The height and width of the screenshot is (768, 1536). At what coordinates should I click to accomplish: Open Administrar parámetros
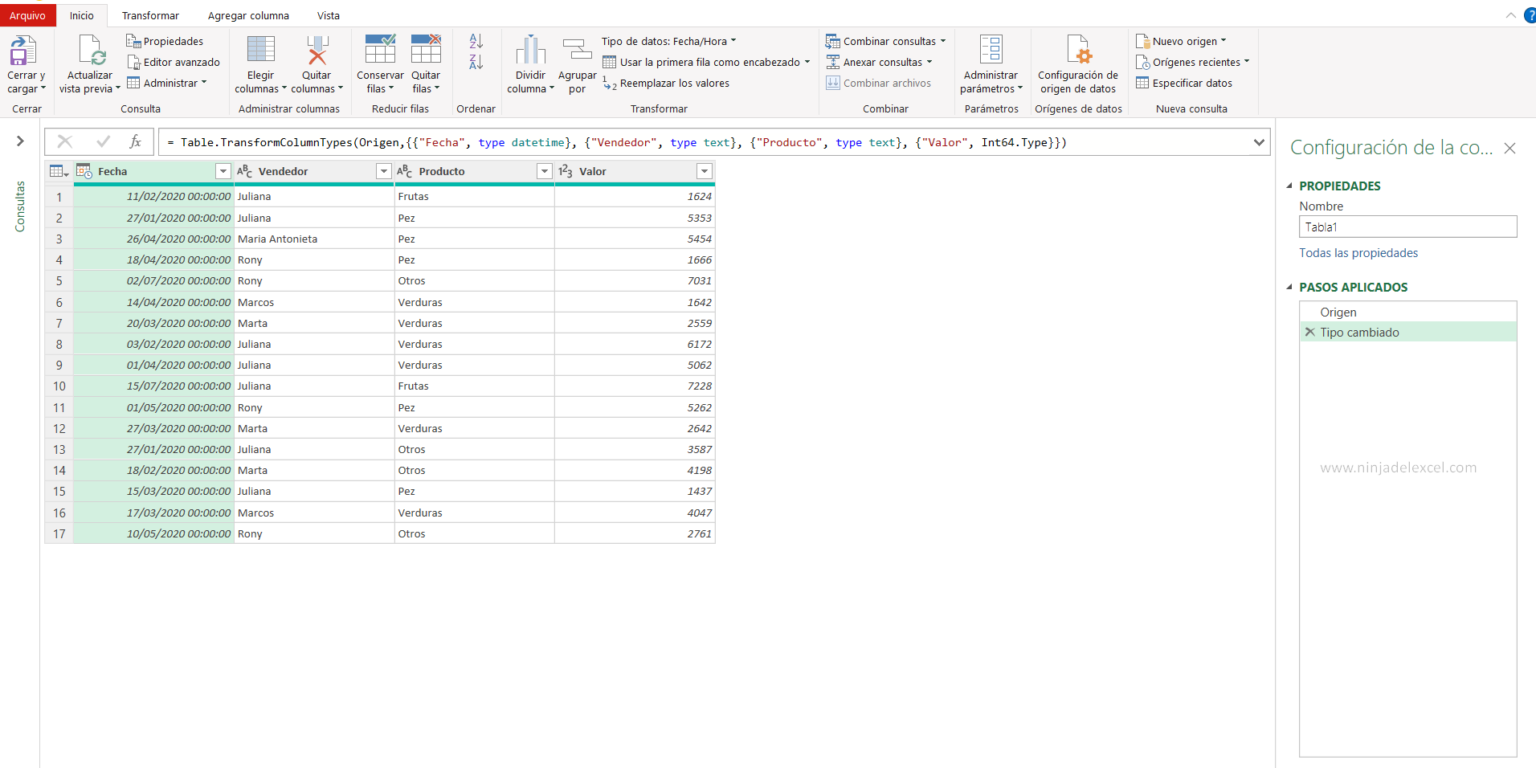[x=990, y=63]
